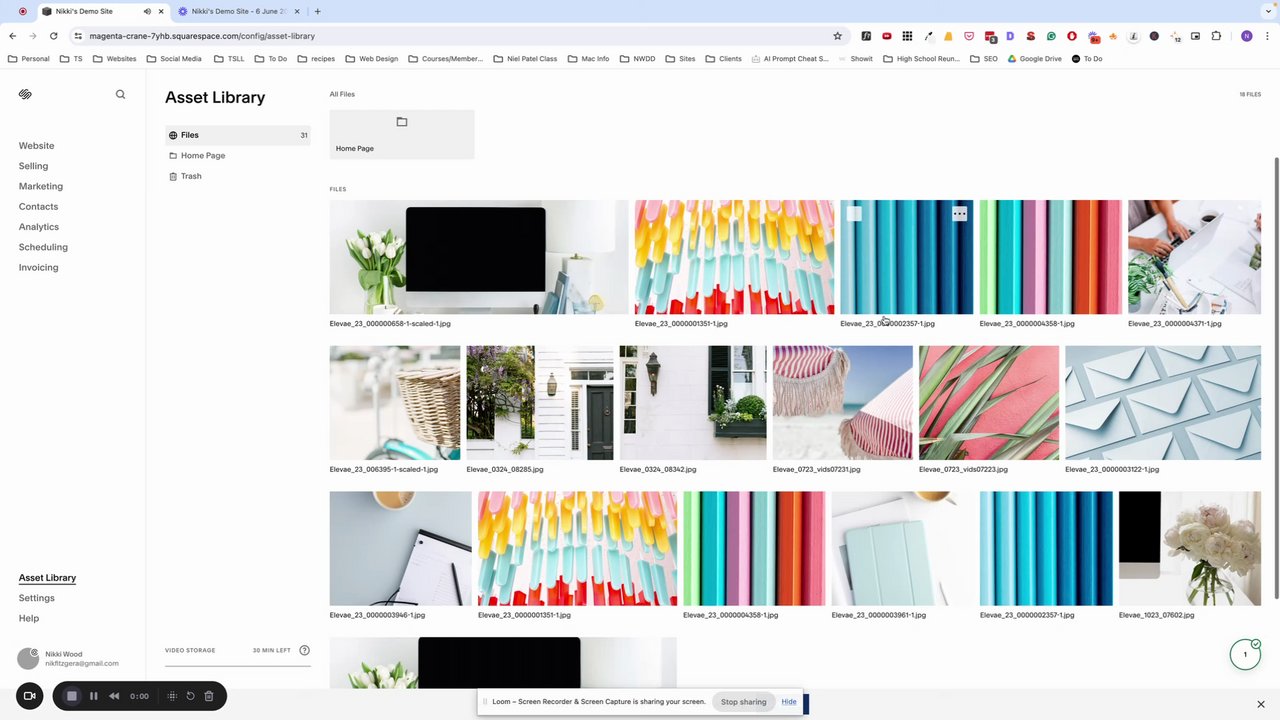Open Clients bookmarks folder
The image size is (1280, 720).
[723, 59]
